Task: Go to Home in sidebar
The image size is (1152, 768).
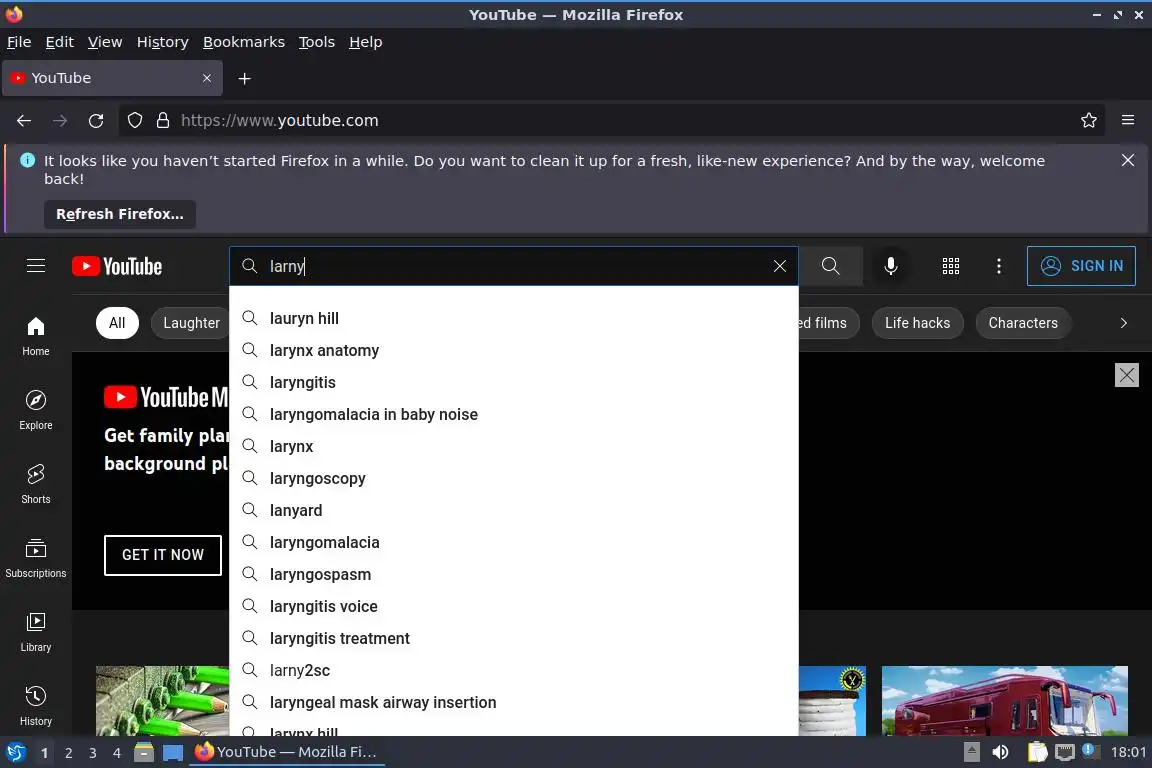Action: point(36,336)
